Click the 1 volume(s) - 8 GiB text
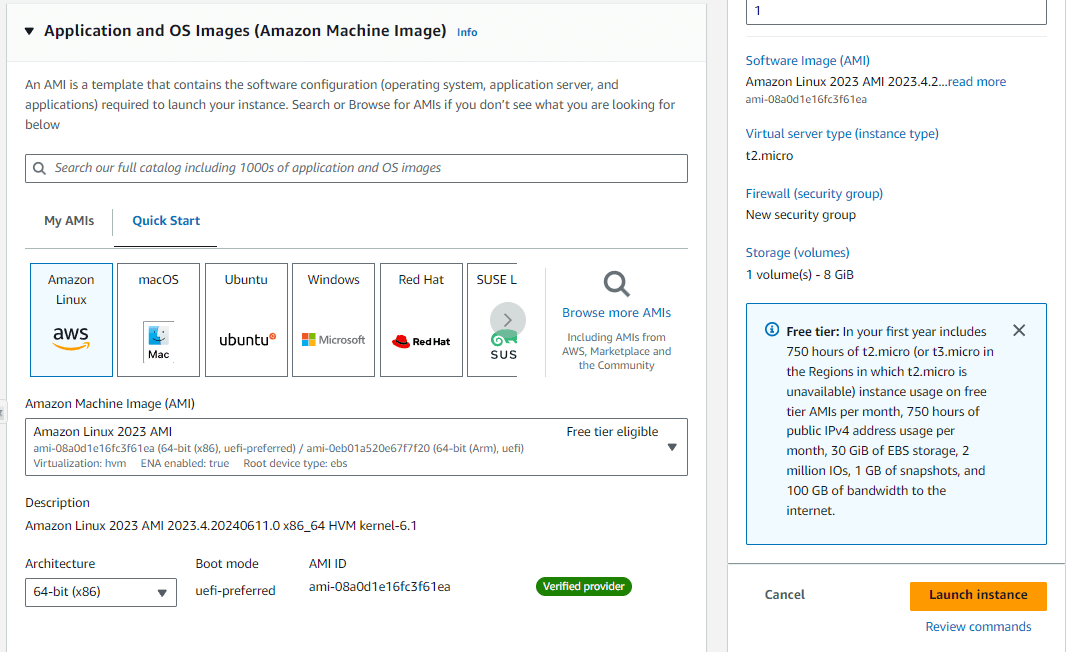Image resolution: width=1066 pixels, height=652 pixels. tap(800, 275)
